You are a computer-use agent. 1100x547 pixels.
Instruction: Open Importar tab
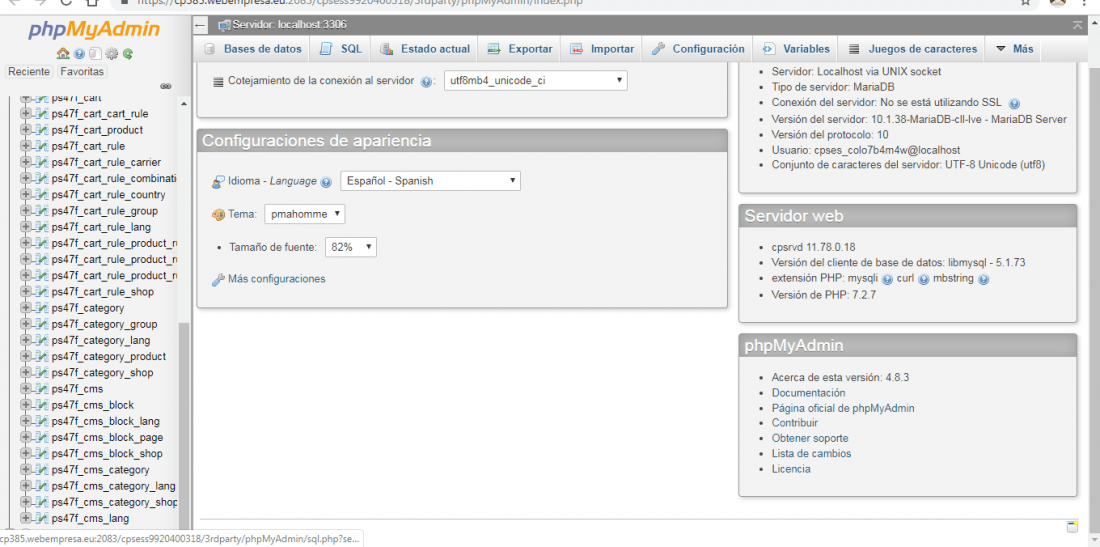602,49
